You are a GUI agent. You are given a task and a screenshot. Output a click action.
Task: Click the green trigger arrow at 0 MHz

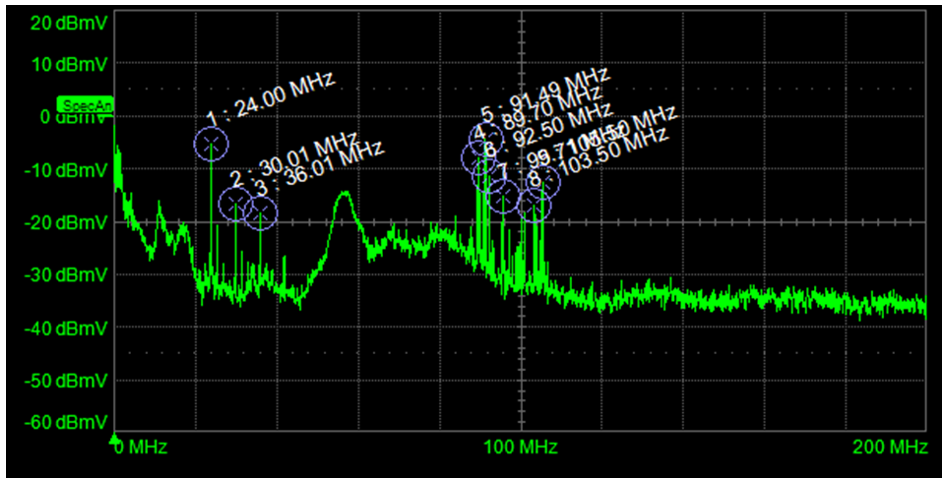point(115,437)
